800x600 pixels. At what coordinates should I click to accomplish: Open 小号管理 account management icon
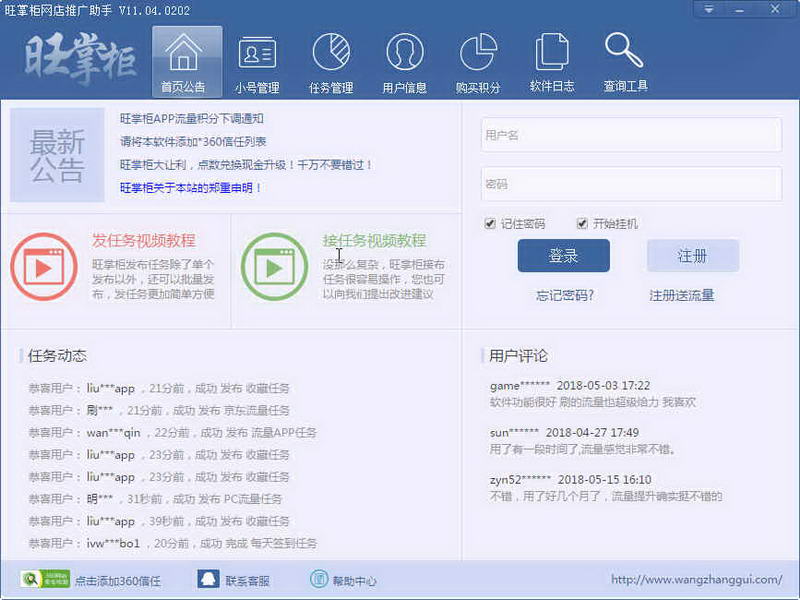point(257,62)
